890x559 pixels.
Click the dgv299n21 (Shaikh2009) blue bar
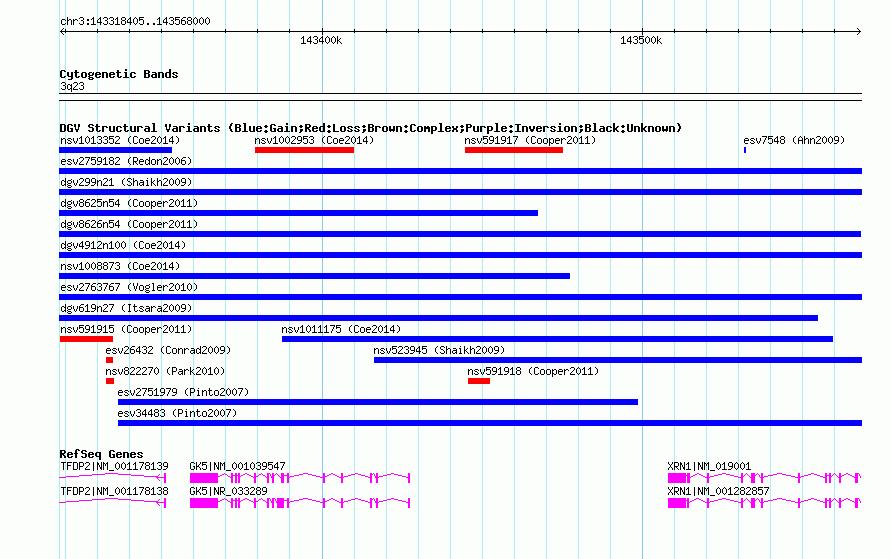[x=460, y=192]
